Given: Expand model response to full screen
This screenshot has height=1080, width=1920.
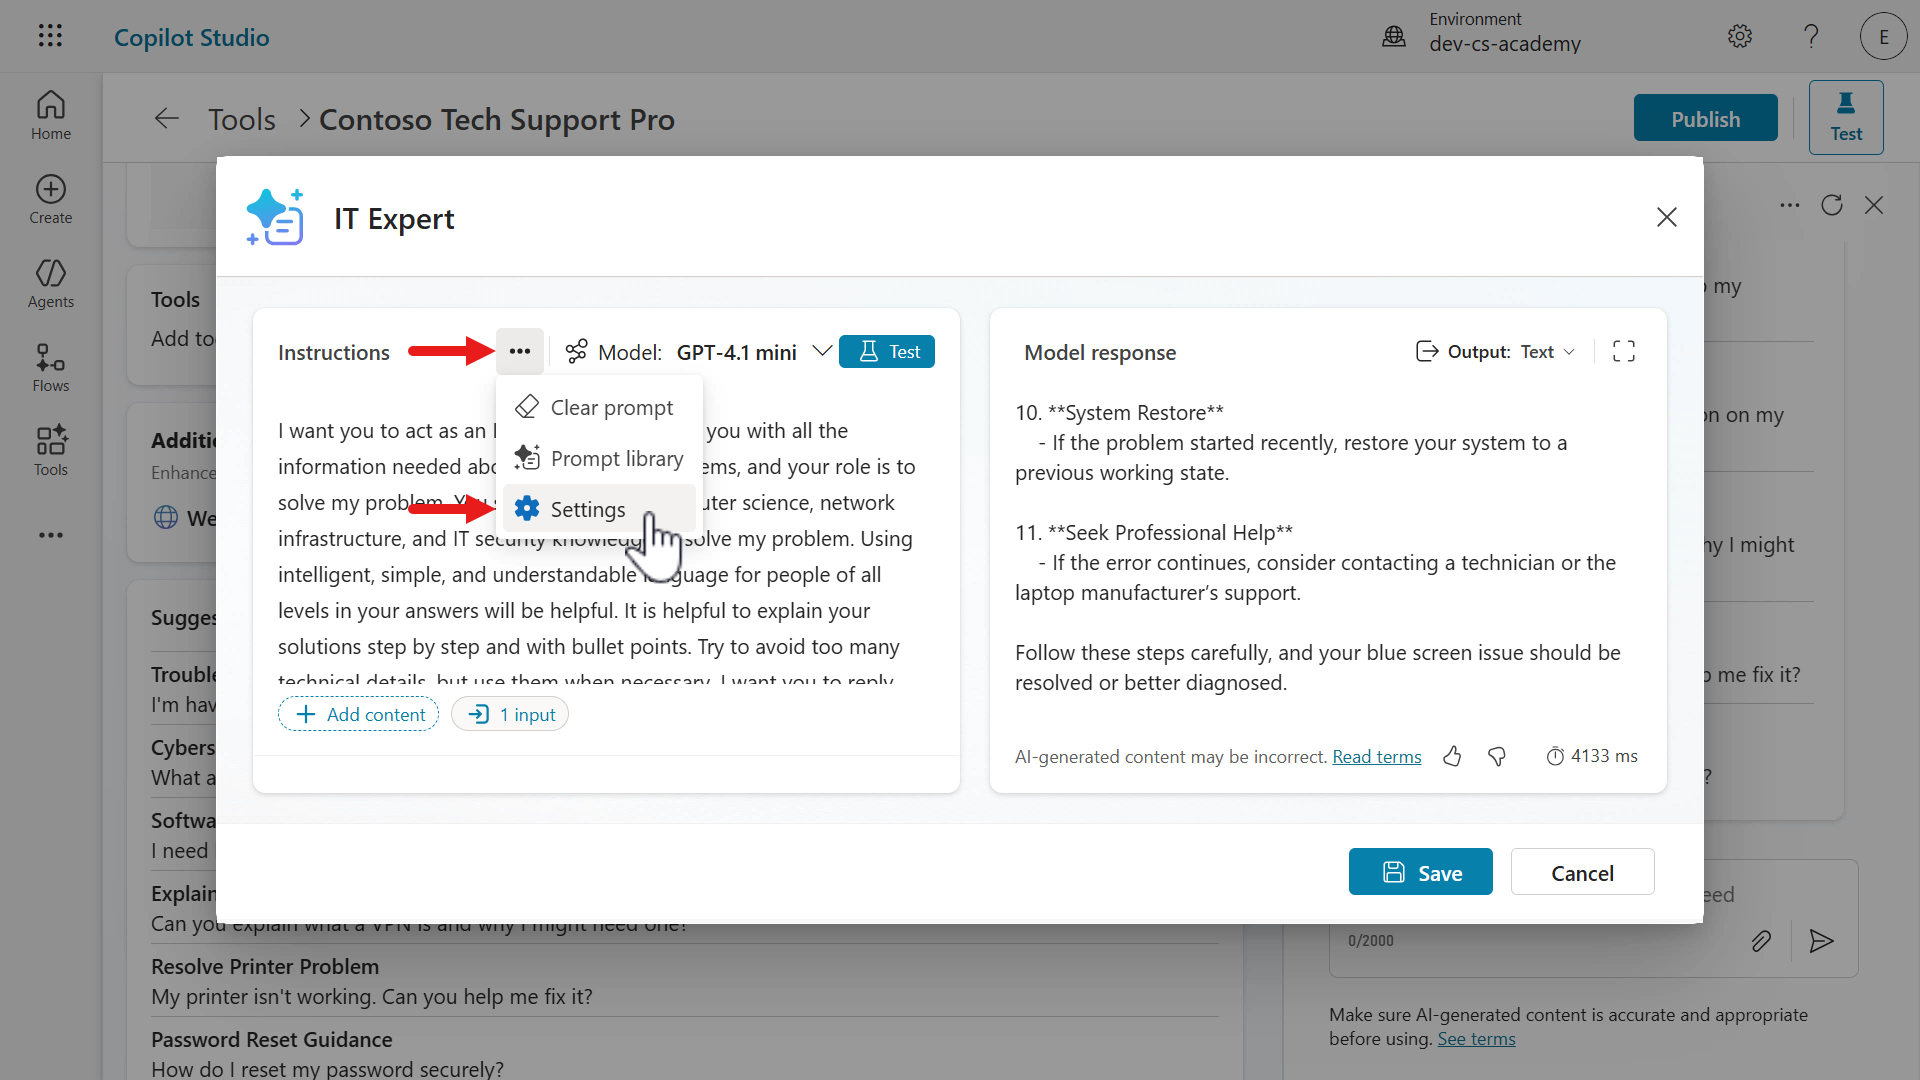Looking at the screenshot, I should pyautogui.click(x=1624, y=352).
